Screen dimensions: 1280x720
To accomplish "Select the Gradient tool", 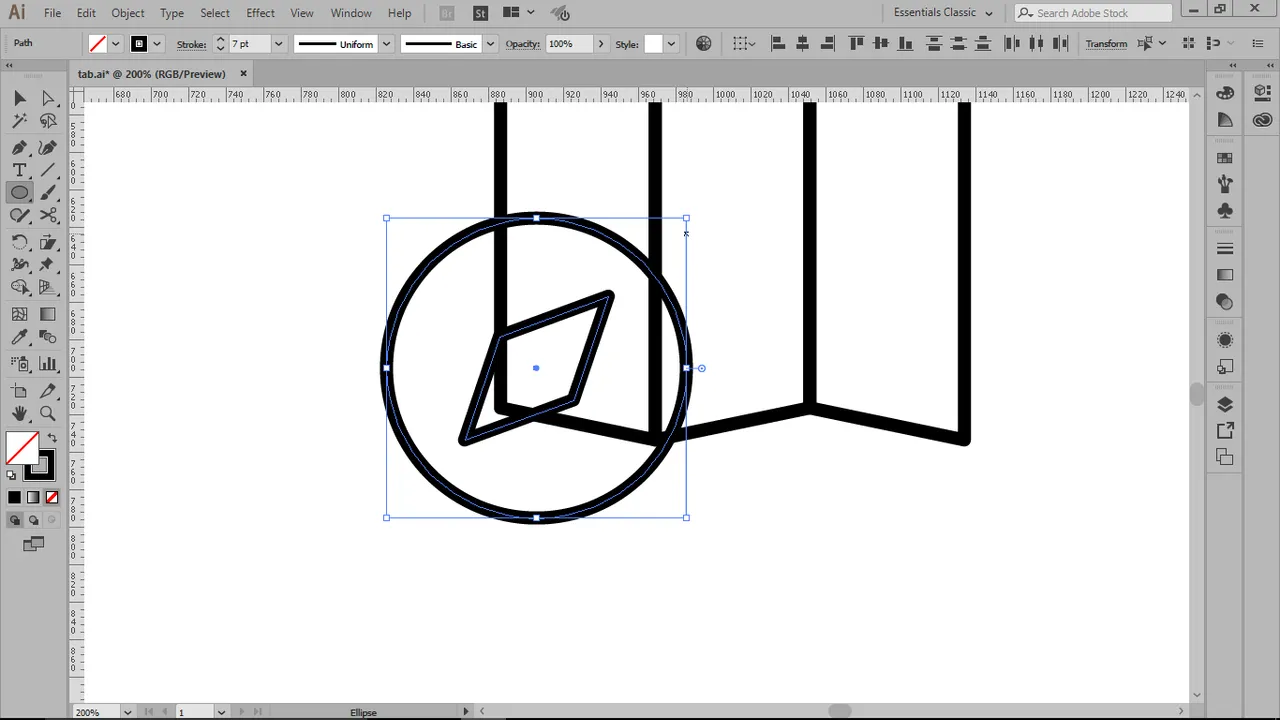I will (x=48, y=314).
